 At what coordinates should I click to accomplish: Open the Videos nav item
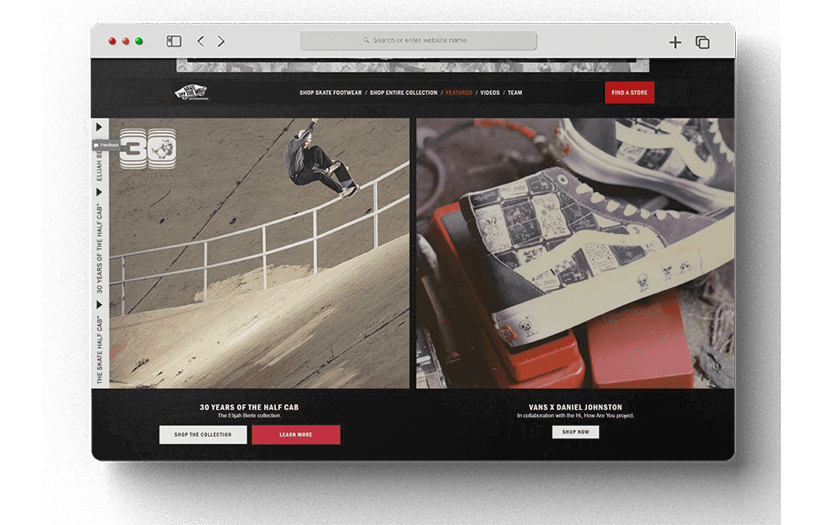490,93
